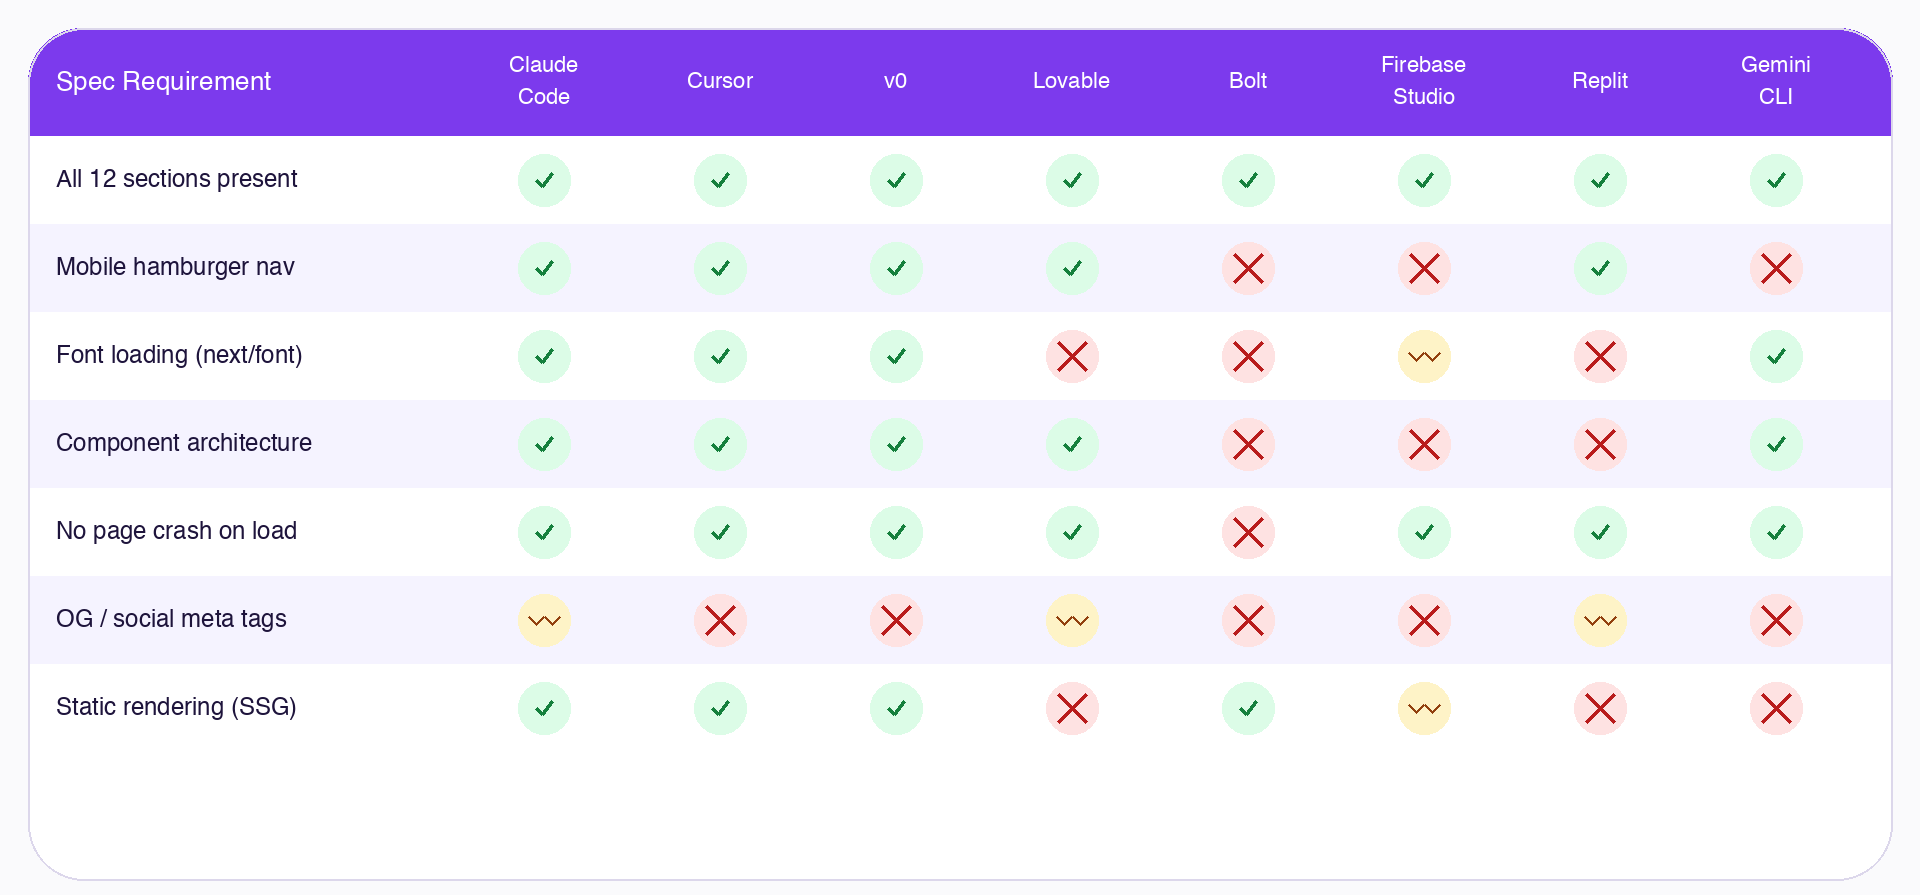Select the 'Mobile hamburger nav' row label
The image size is (1920, 895).
click(x=175, y=267)
